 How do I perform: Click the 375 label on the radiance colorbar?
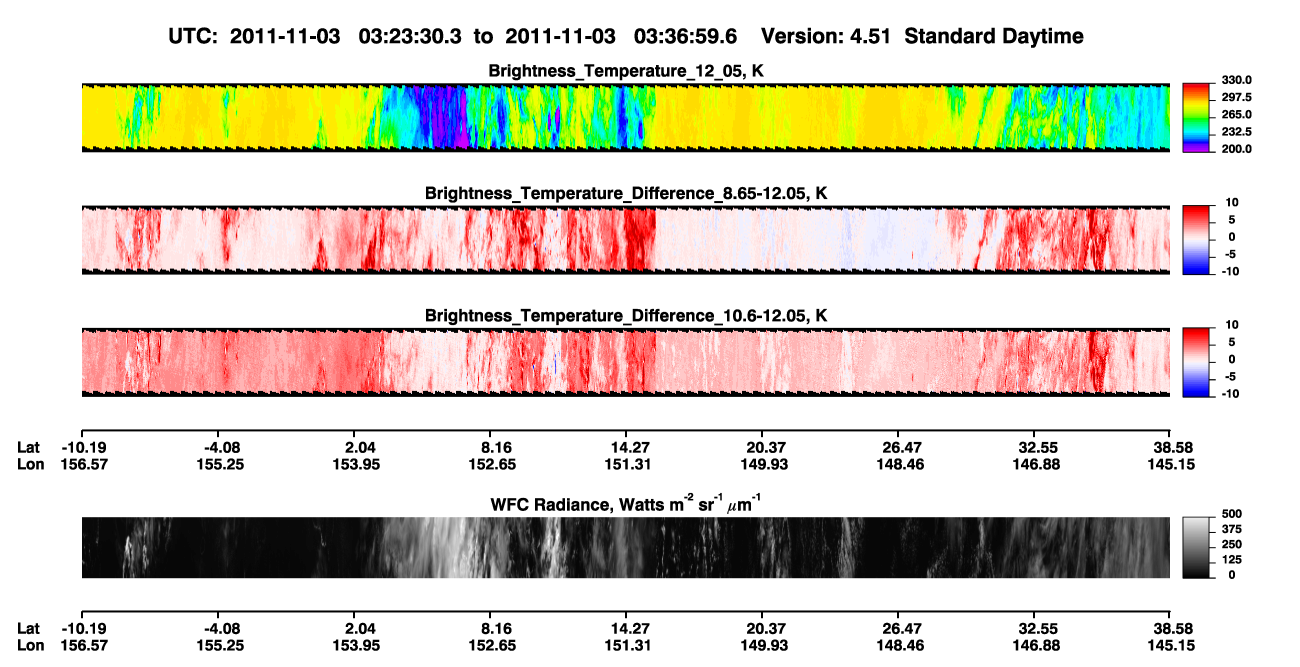point(1233,528)
